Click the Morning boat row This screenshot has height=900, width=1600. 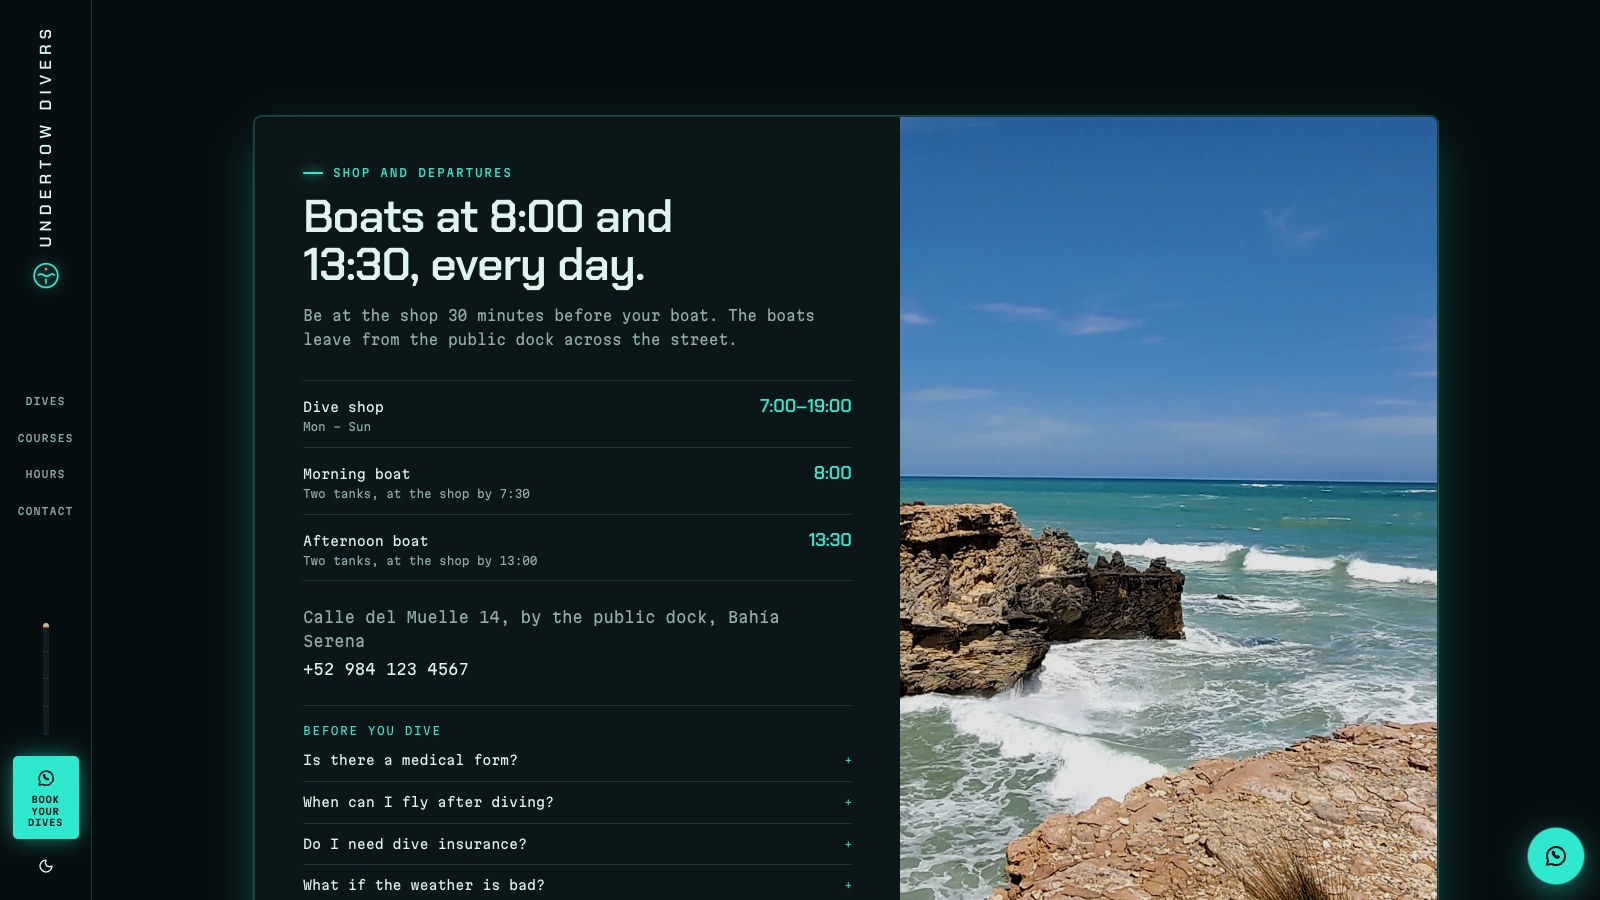[577, 482]
